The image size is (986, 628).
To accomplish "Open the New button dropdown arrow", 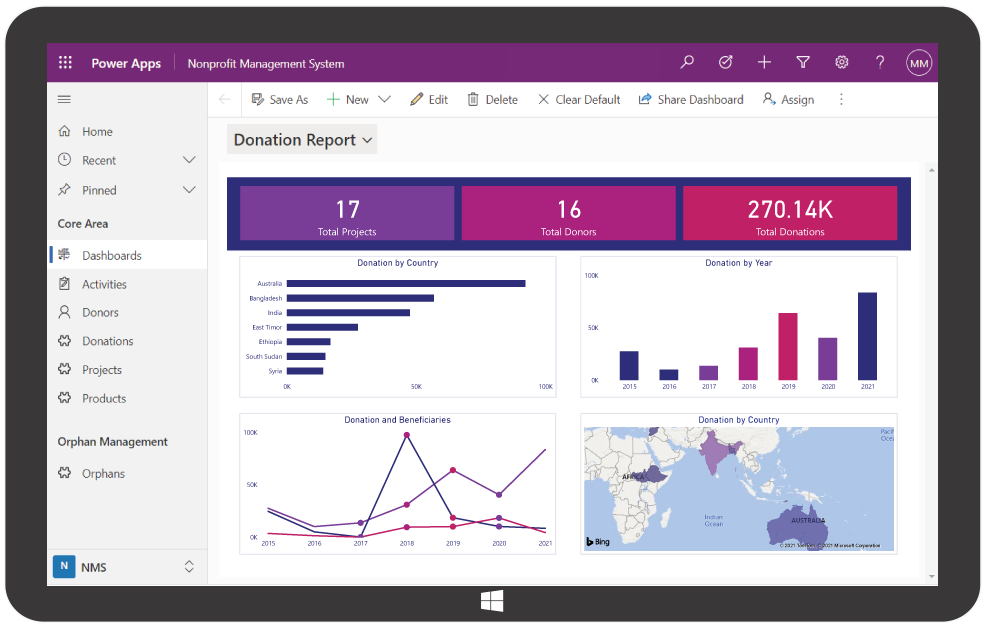I will click(x=385, y=100).
